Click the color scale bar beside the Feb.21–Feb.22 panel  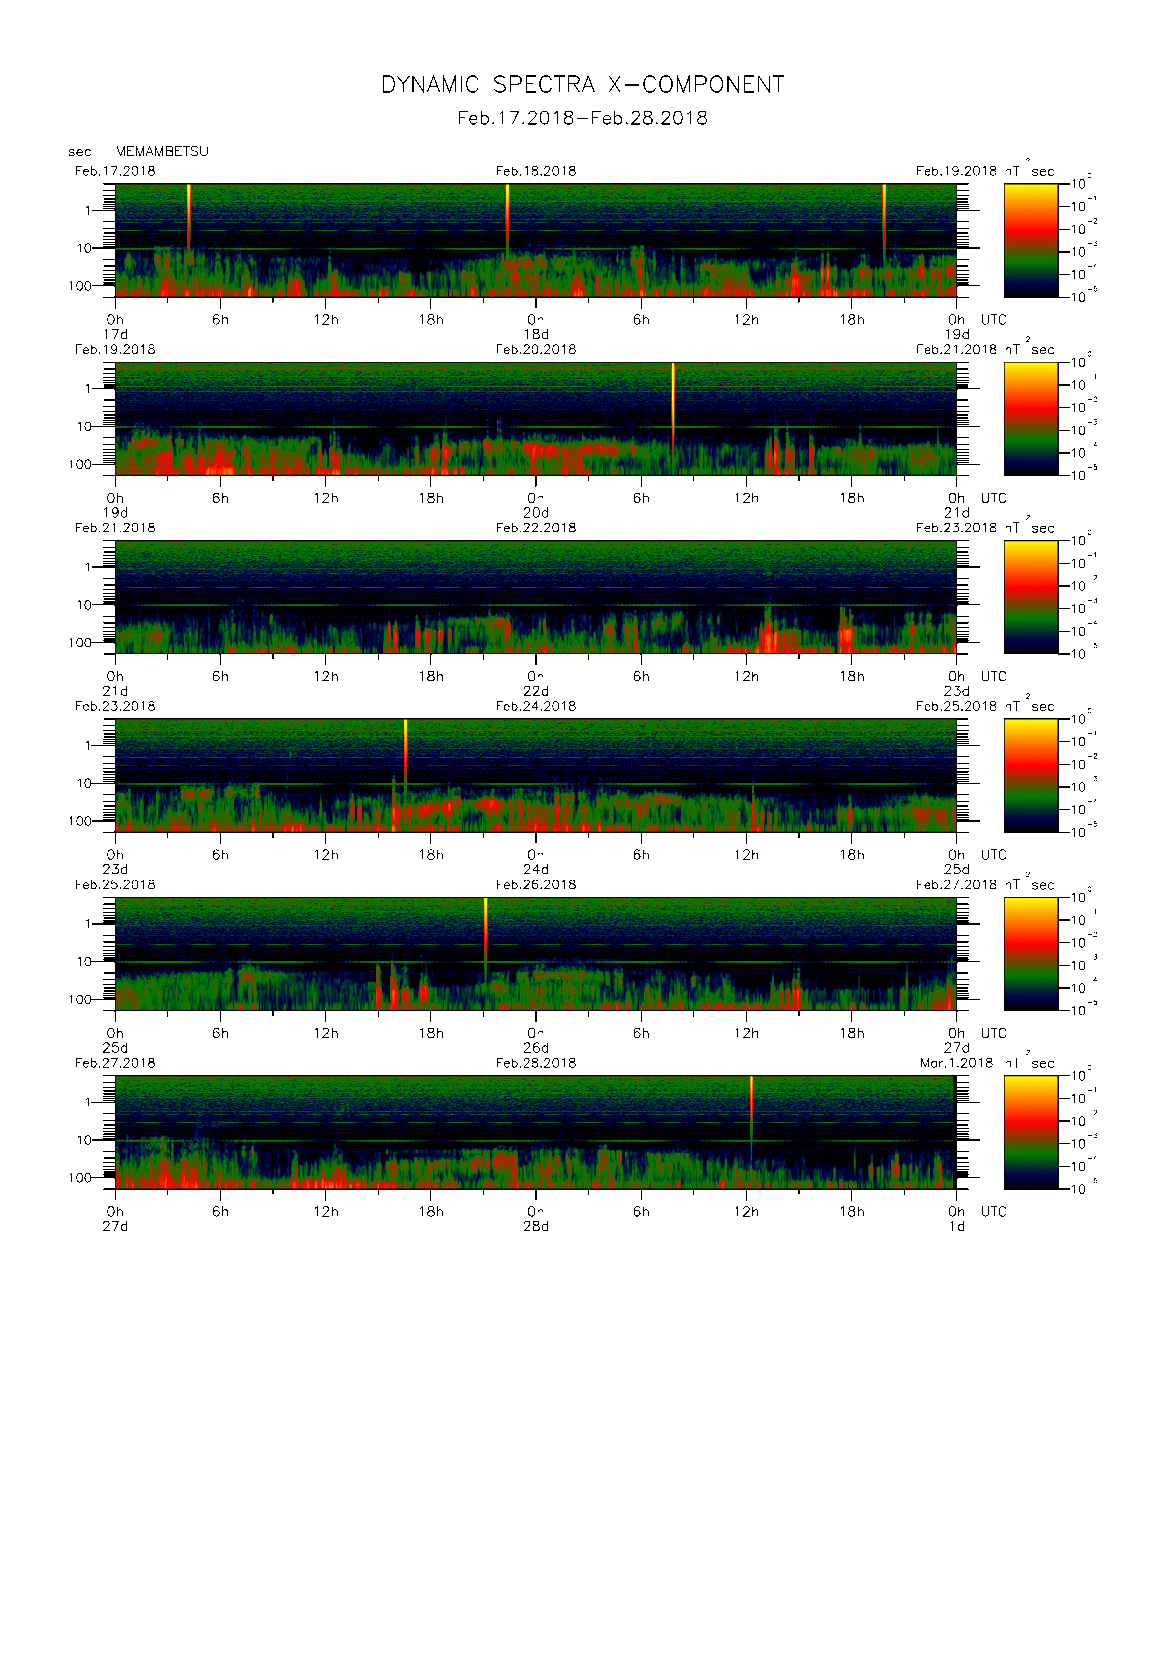[x=1031, y=597]
